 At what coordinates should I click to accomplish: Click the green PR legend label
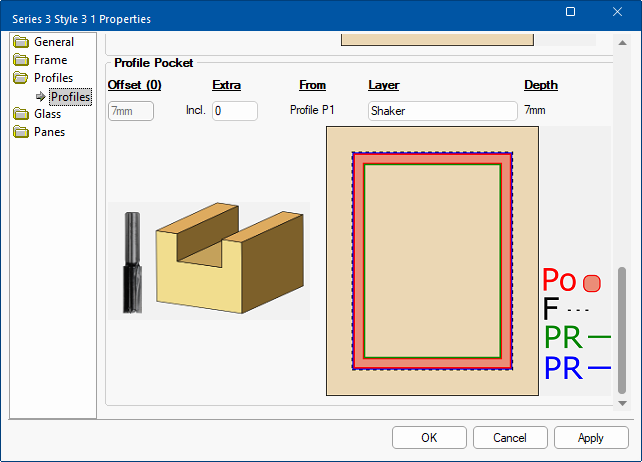click(563, 337)
